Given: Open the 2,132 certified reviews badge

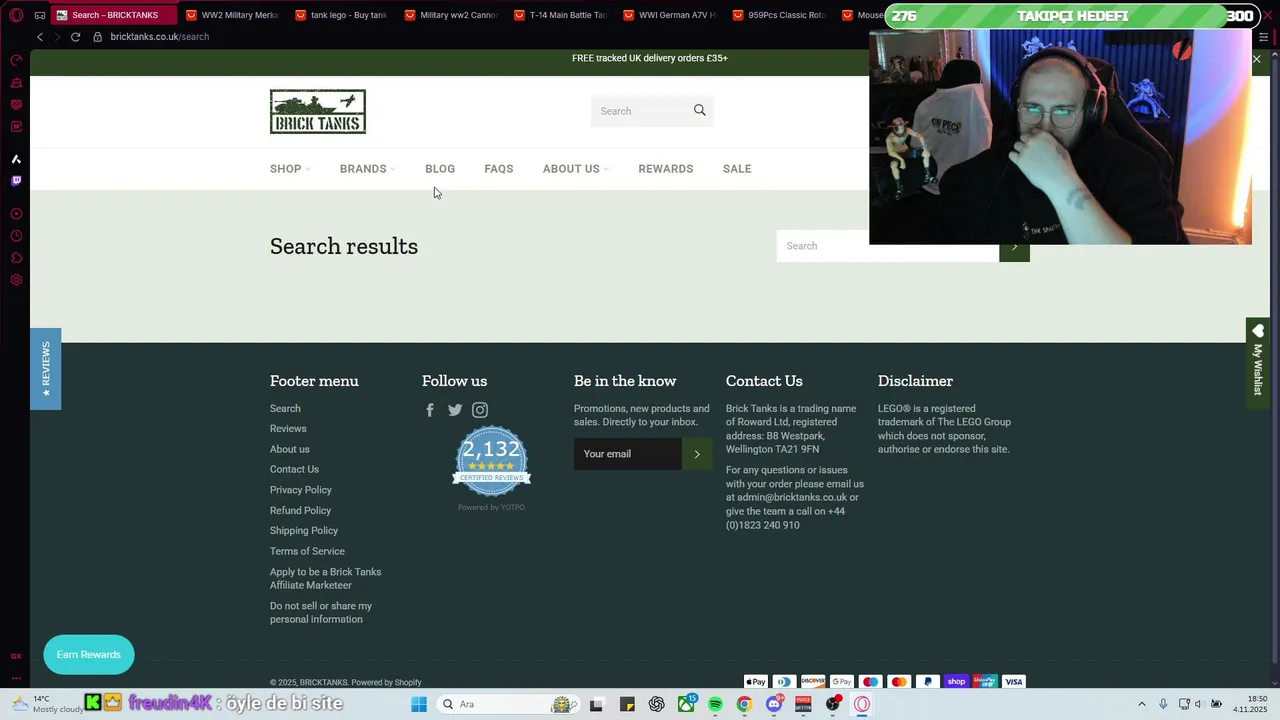Looking at the screenshot, I should [491, 461].
